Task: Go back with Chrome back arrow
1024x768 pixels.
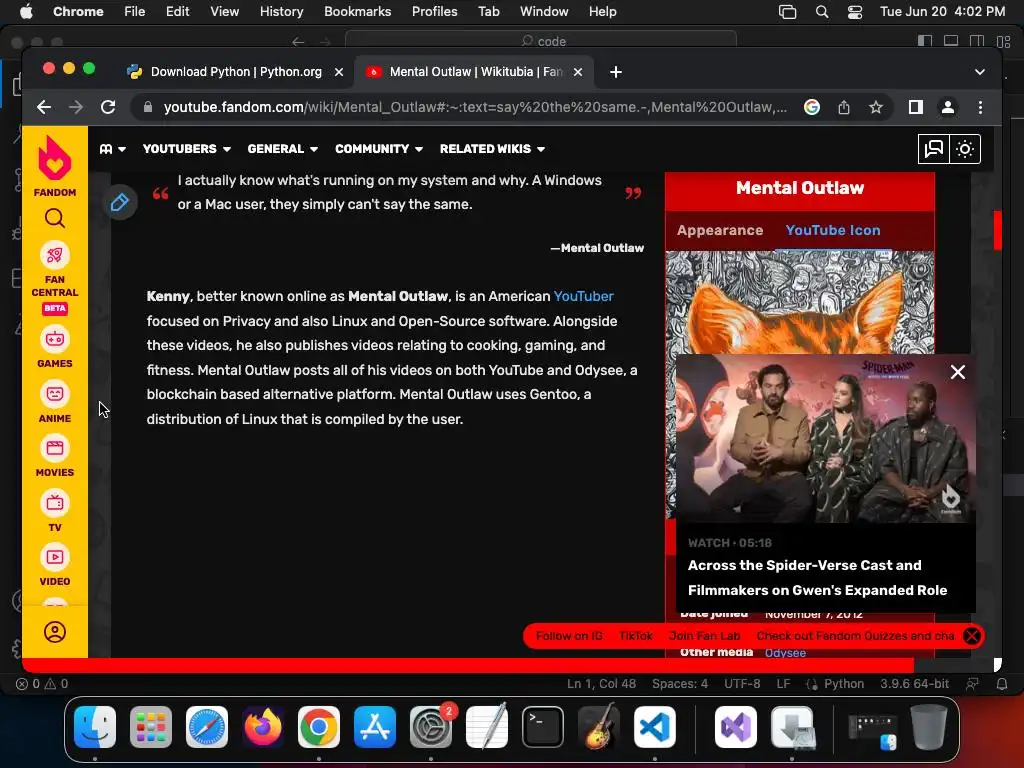Action: (x=44, y=107)
